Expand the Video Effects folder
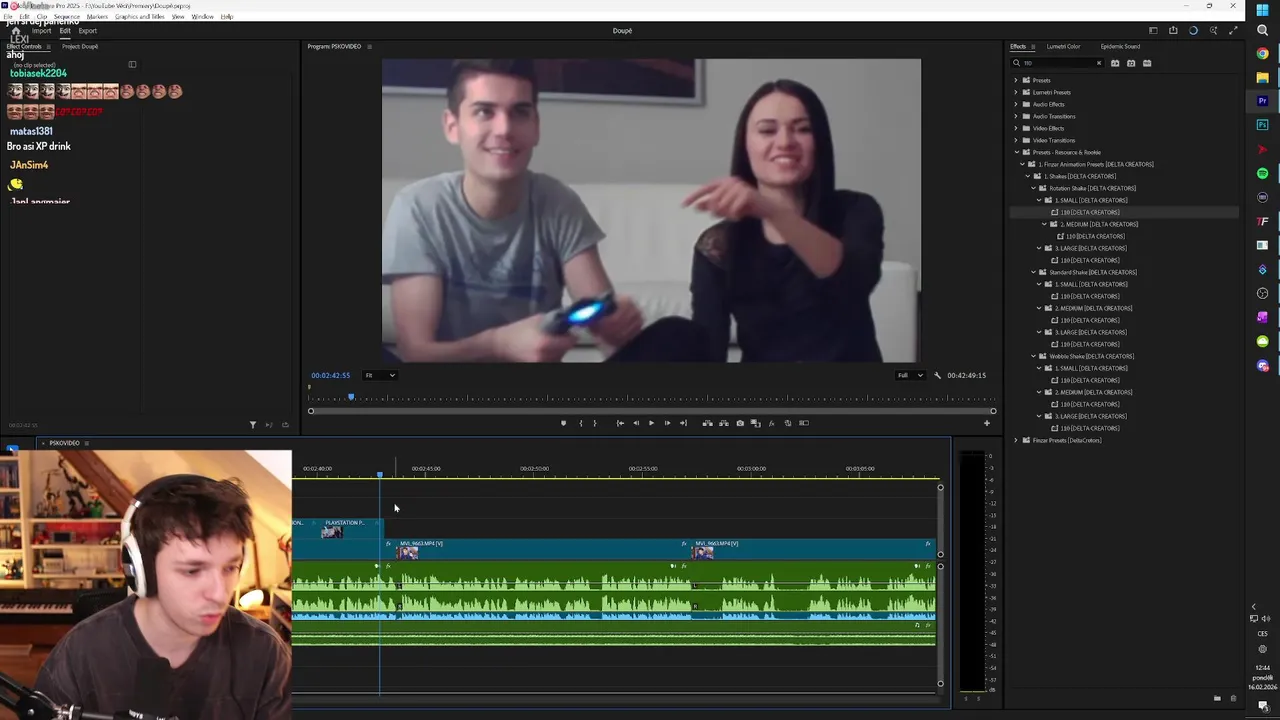Screen dimensions: 1280x720 click(1016, 128)
